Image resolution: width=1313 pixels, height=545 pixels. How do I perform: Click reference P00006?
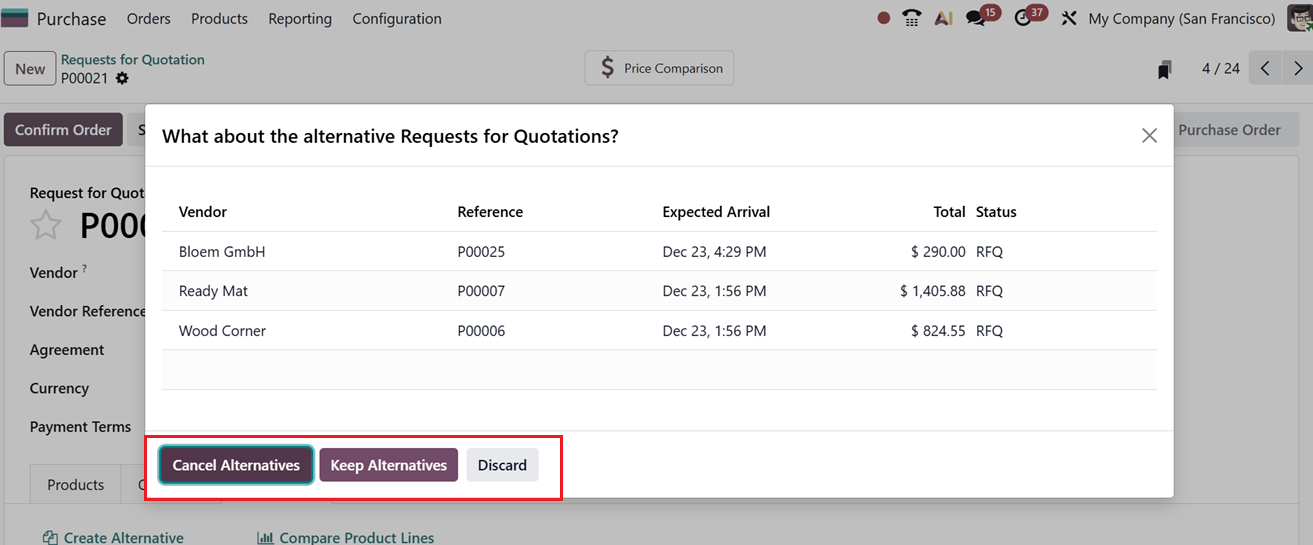coord(481,330)
